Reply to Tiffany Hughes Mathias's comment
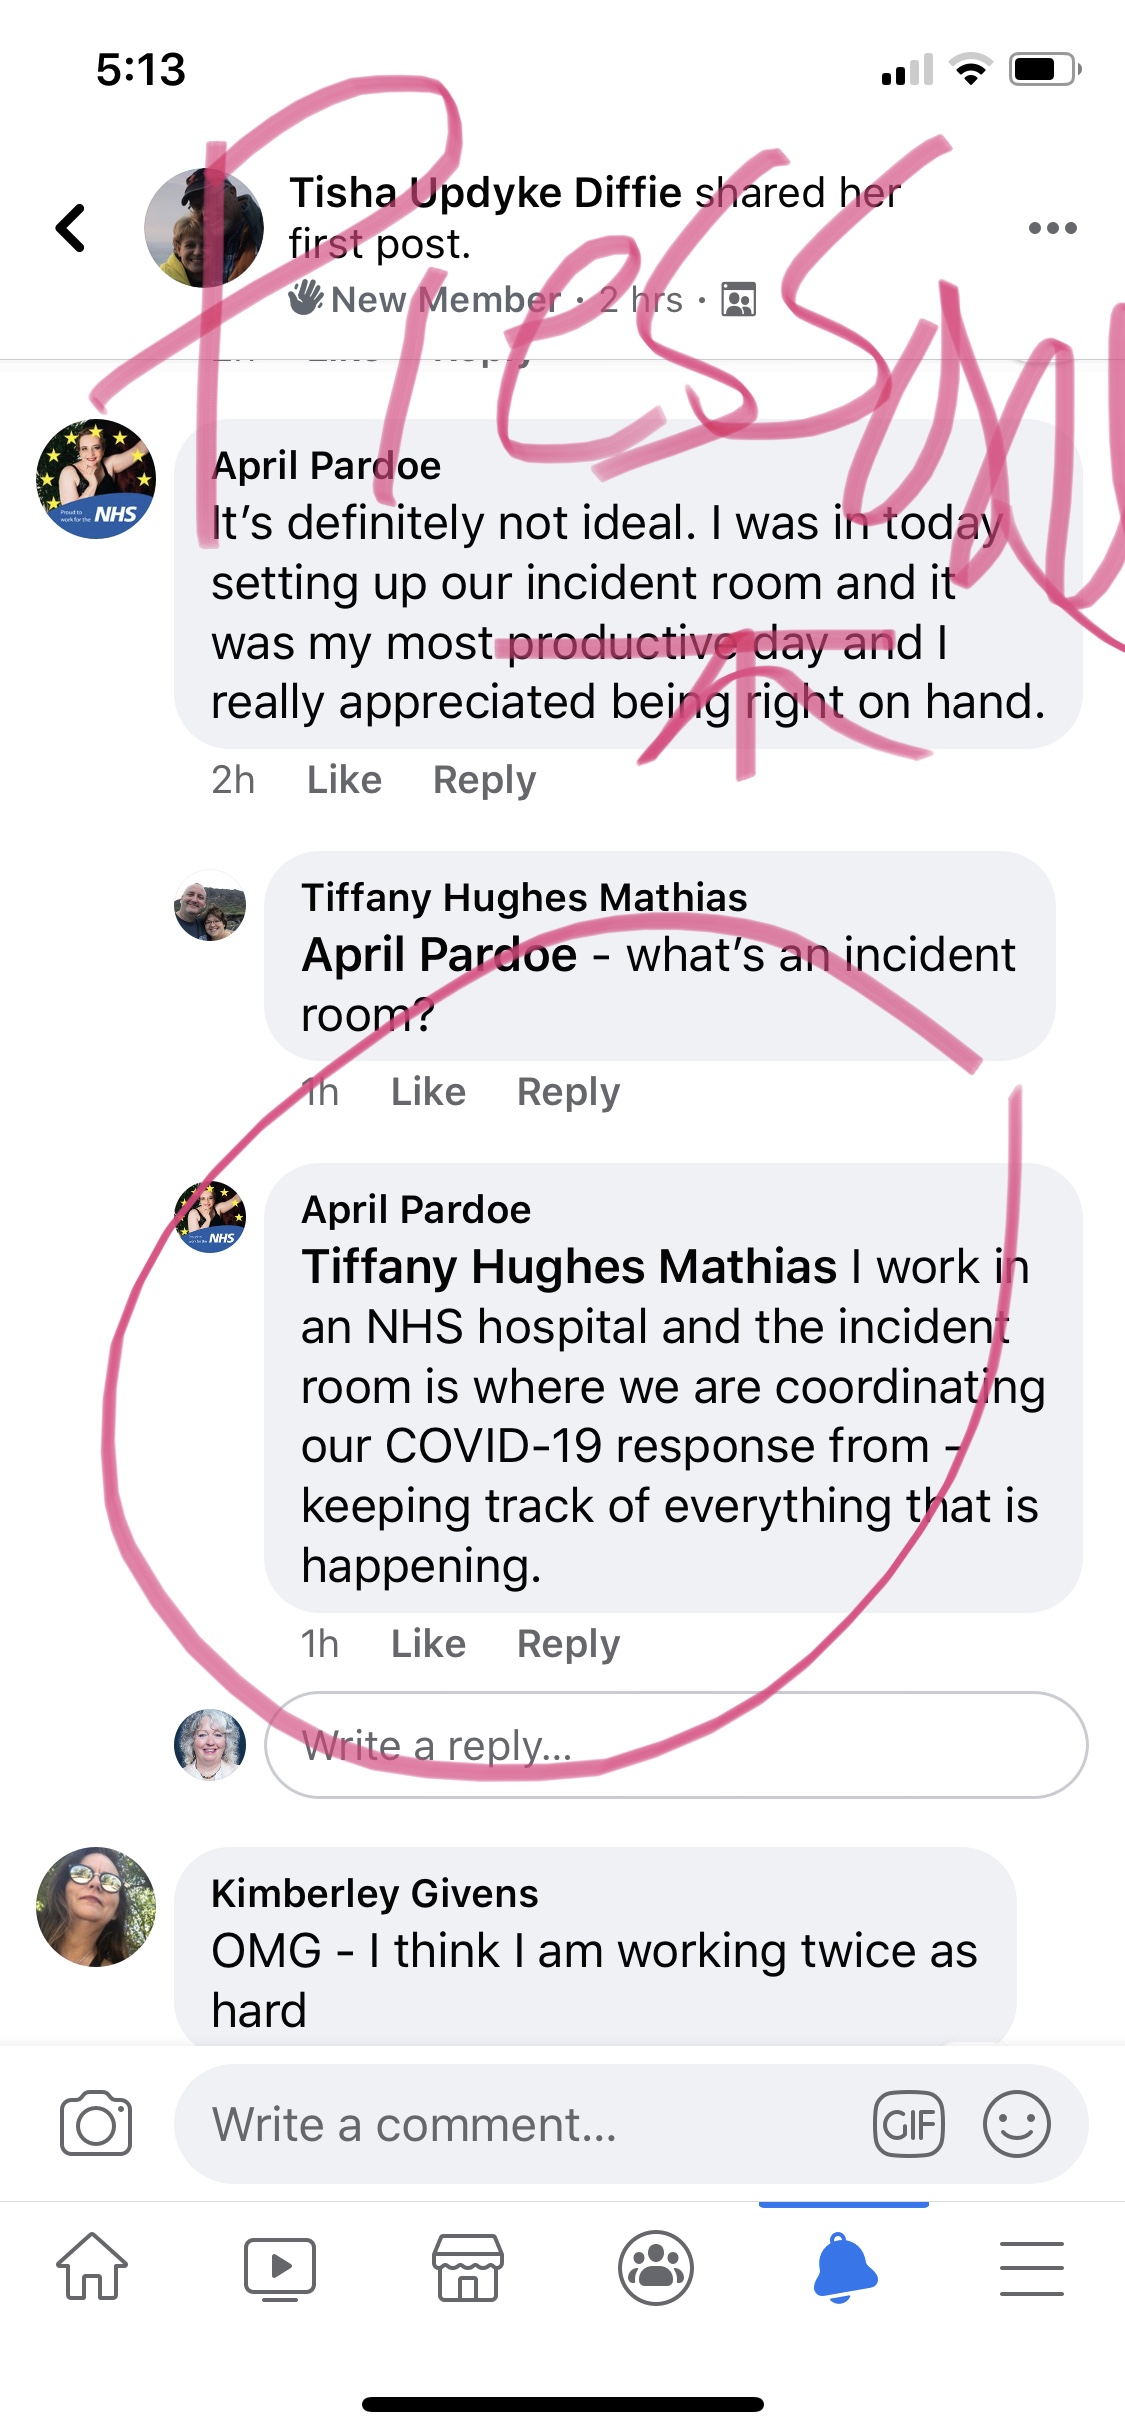 coord(568,1092)
